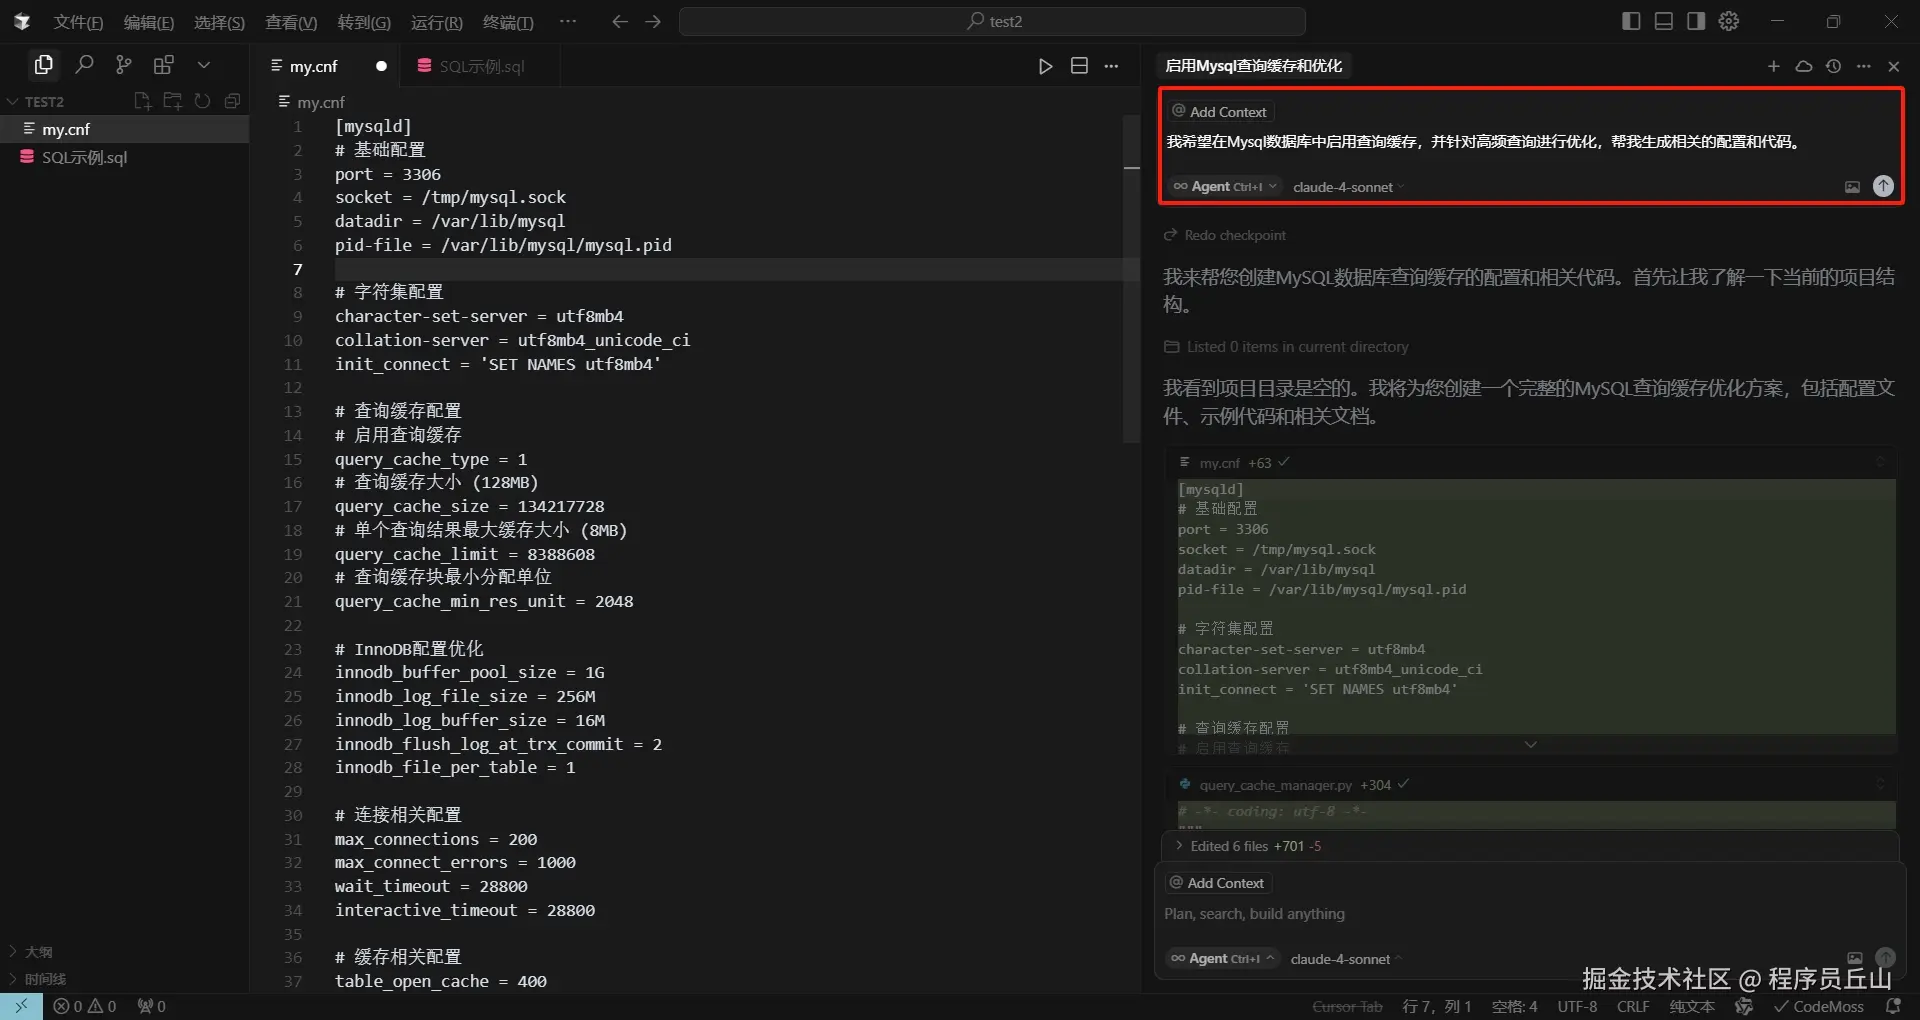Expand more sidebar views chevron
The image size is (1920, 1020).
(x=204, y=65)
